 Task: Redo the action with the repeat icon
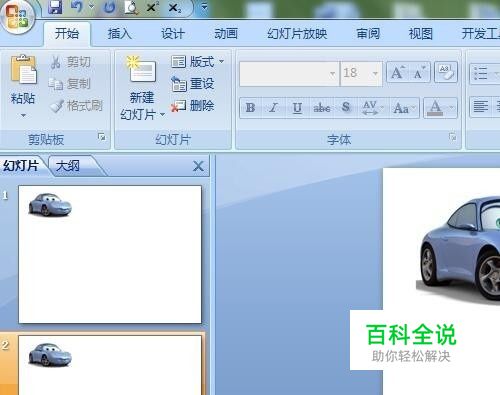[x=109, y=7]
